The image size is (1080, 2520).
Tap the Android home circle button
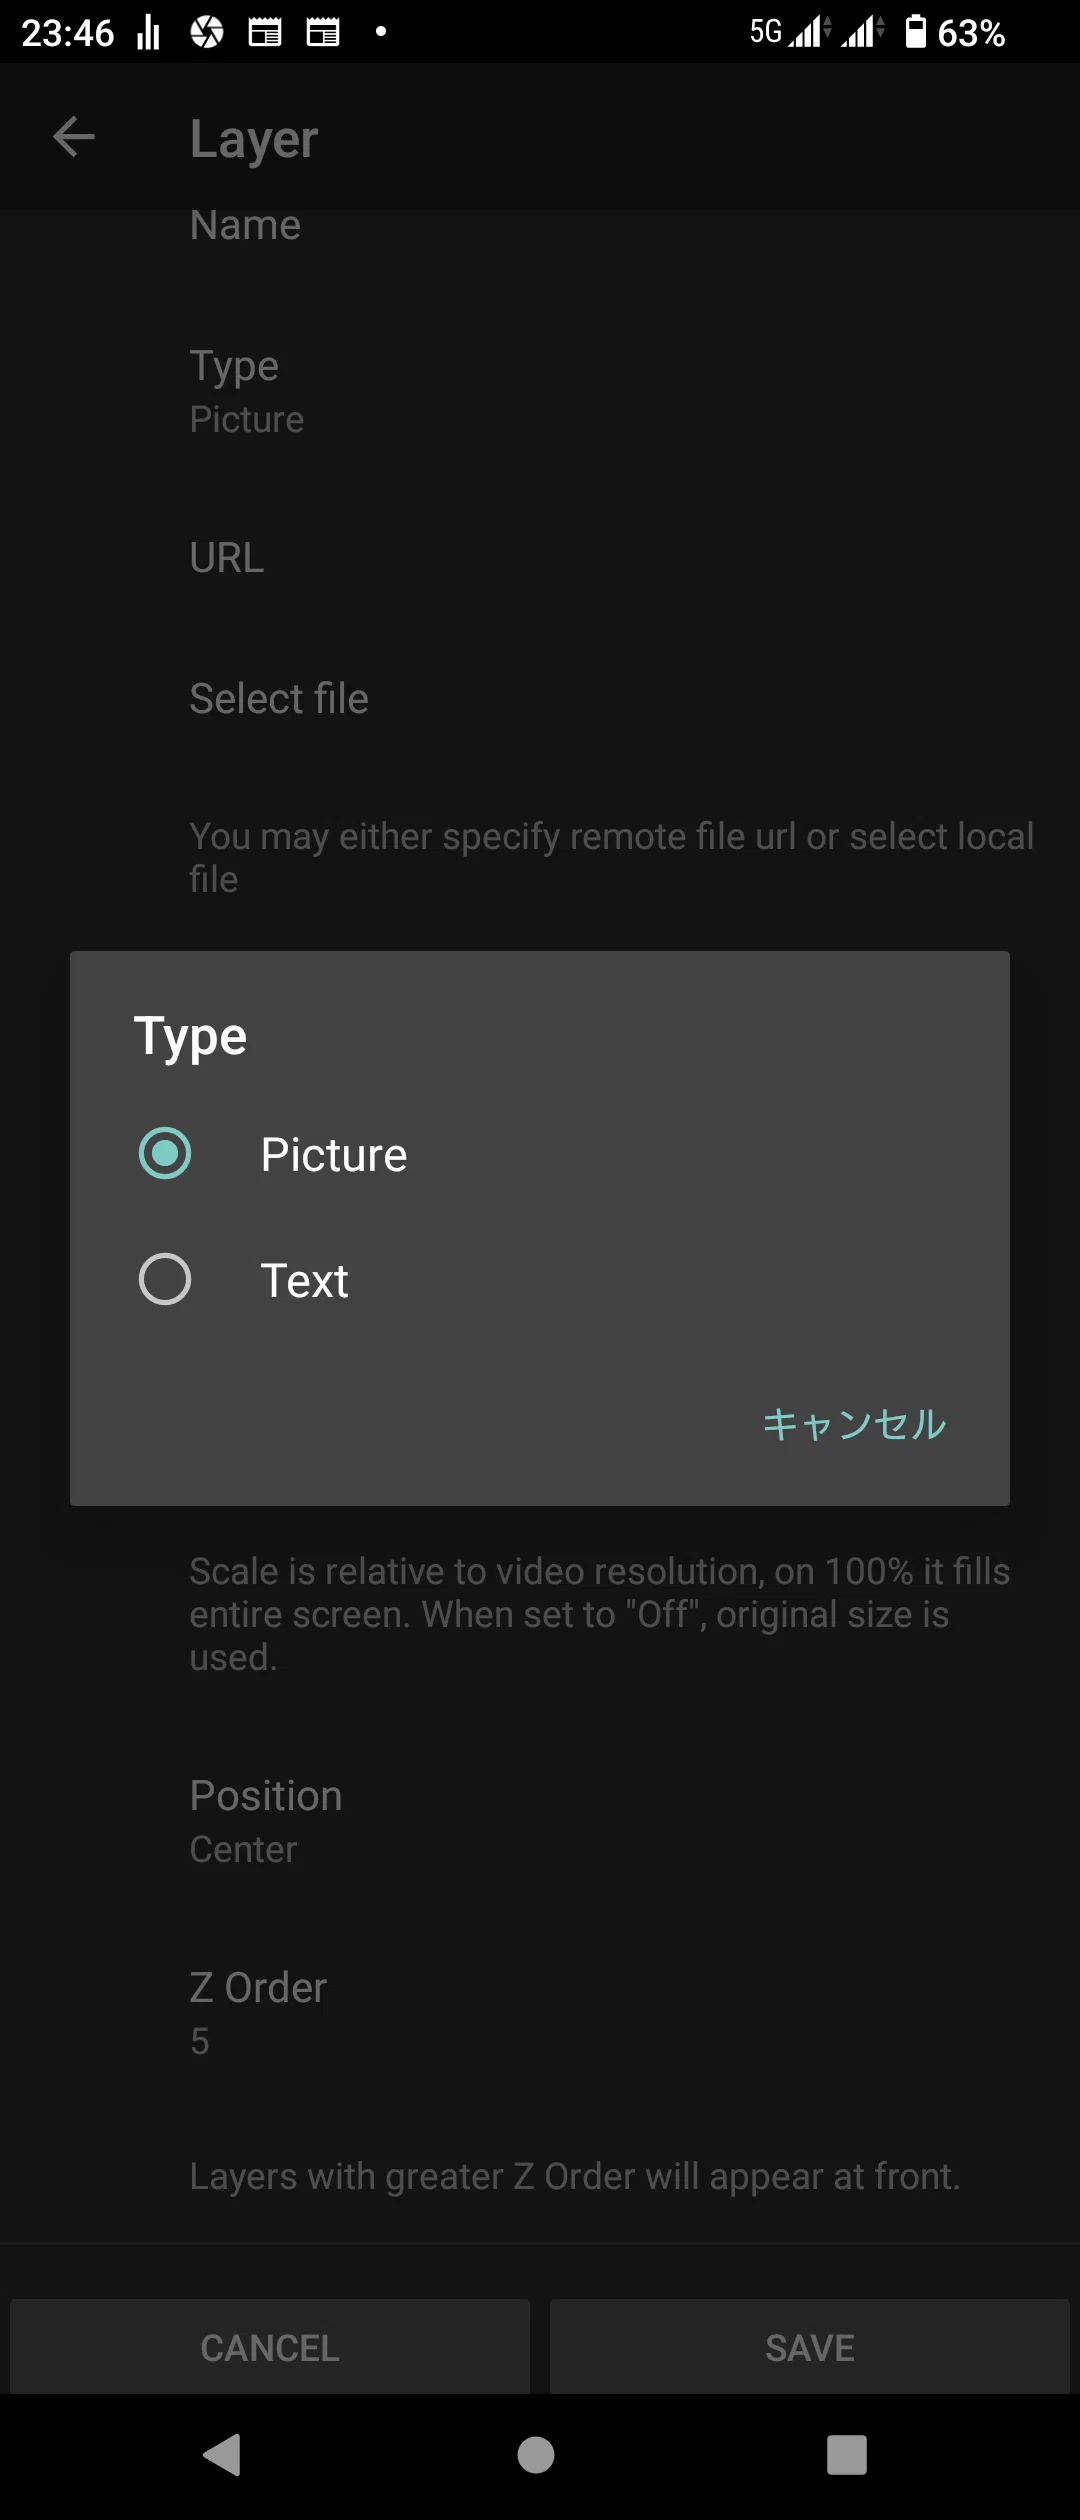pyautogui.click(x=536, y=2454)
